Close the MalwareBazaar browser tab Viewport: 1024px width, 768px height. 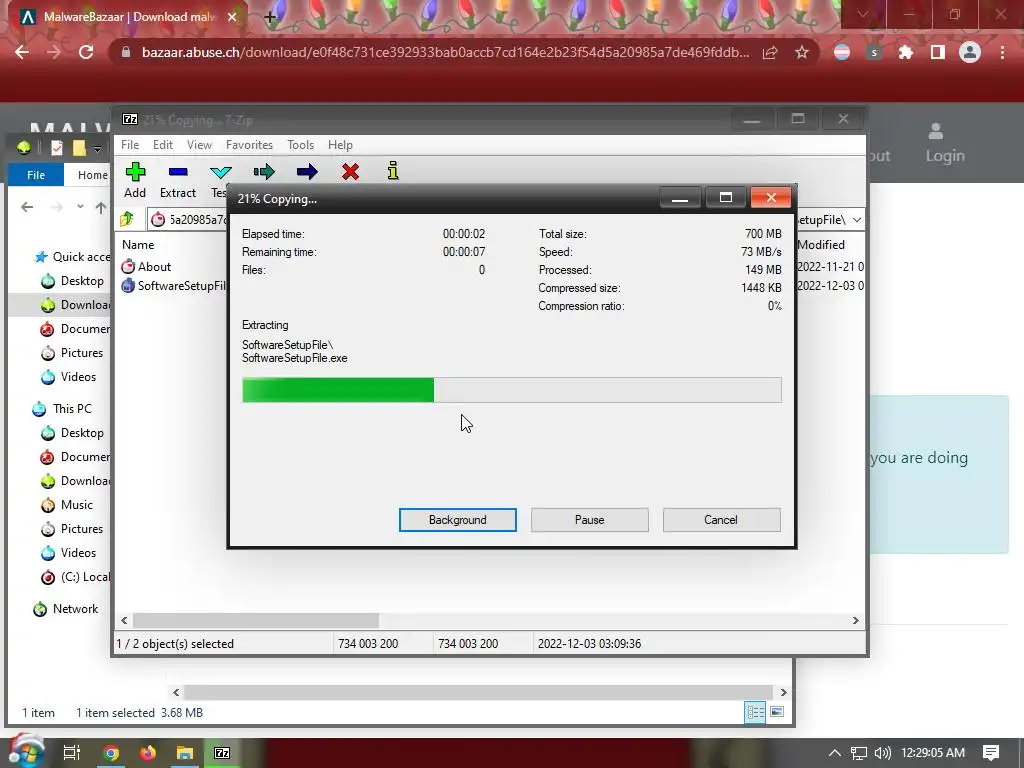pyautogui.click(x=232, y=17)
